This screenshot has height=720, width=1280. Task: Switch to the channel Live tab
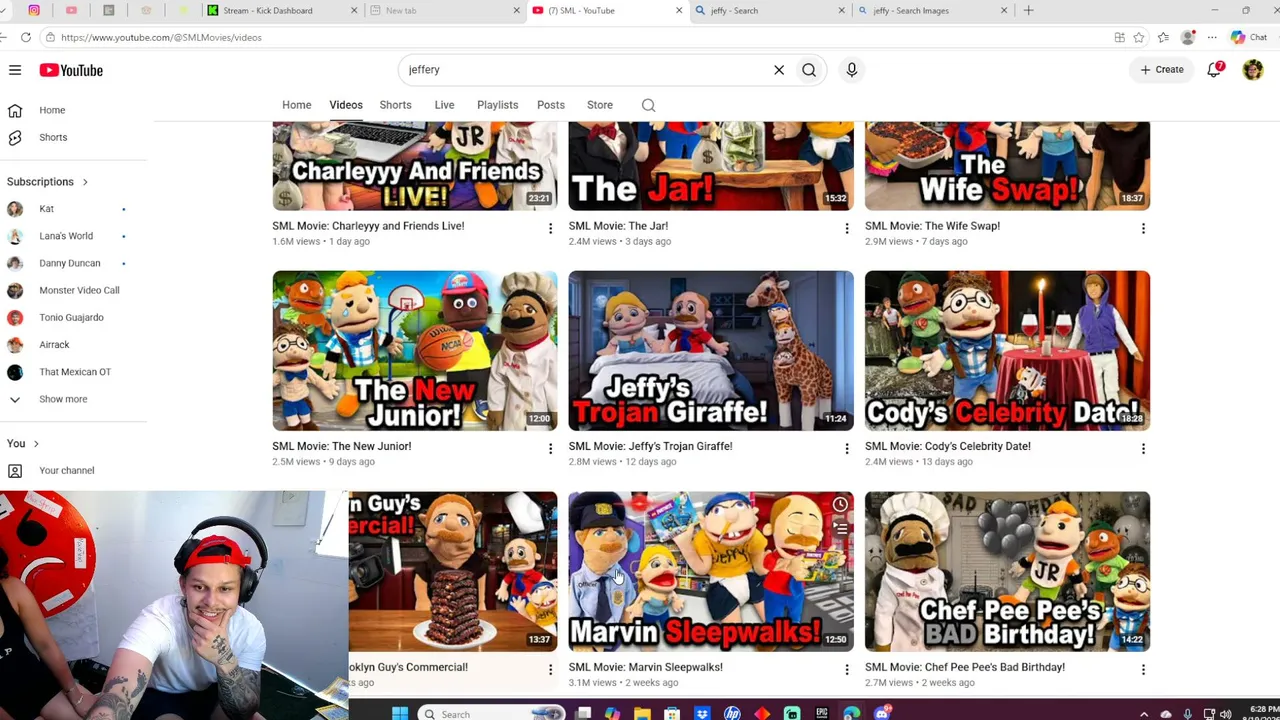click(x=444, y=105)
